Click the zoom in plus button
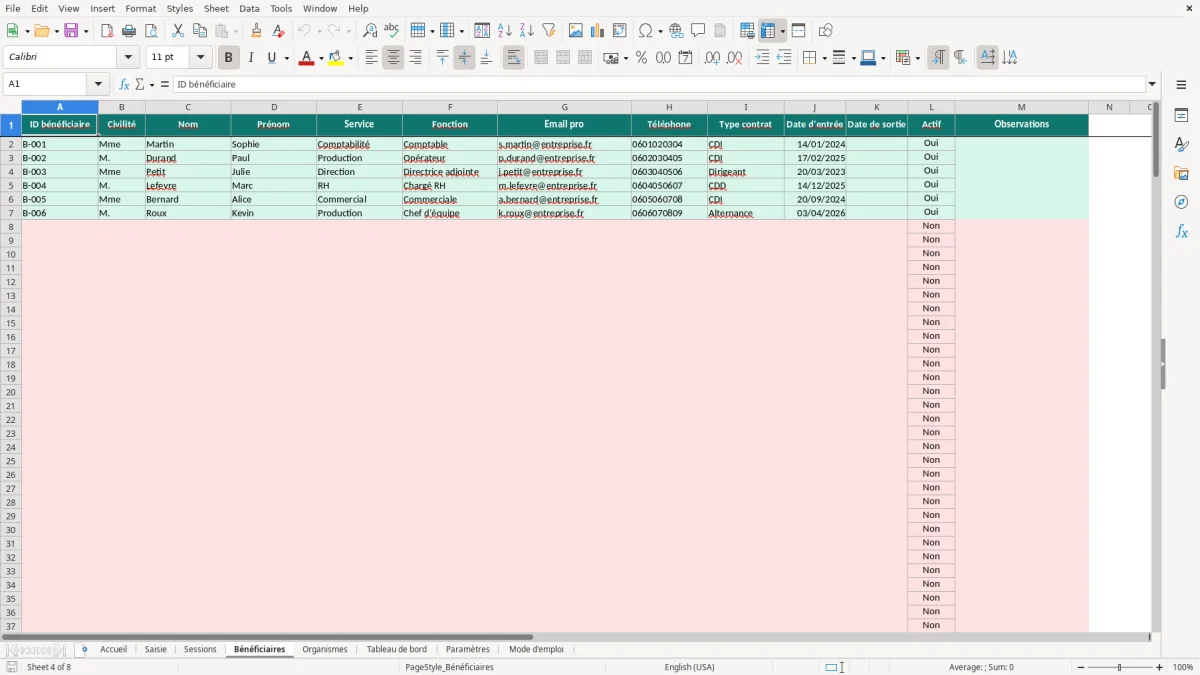1200x675 pixels. [x=1160, y=667]
